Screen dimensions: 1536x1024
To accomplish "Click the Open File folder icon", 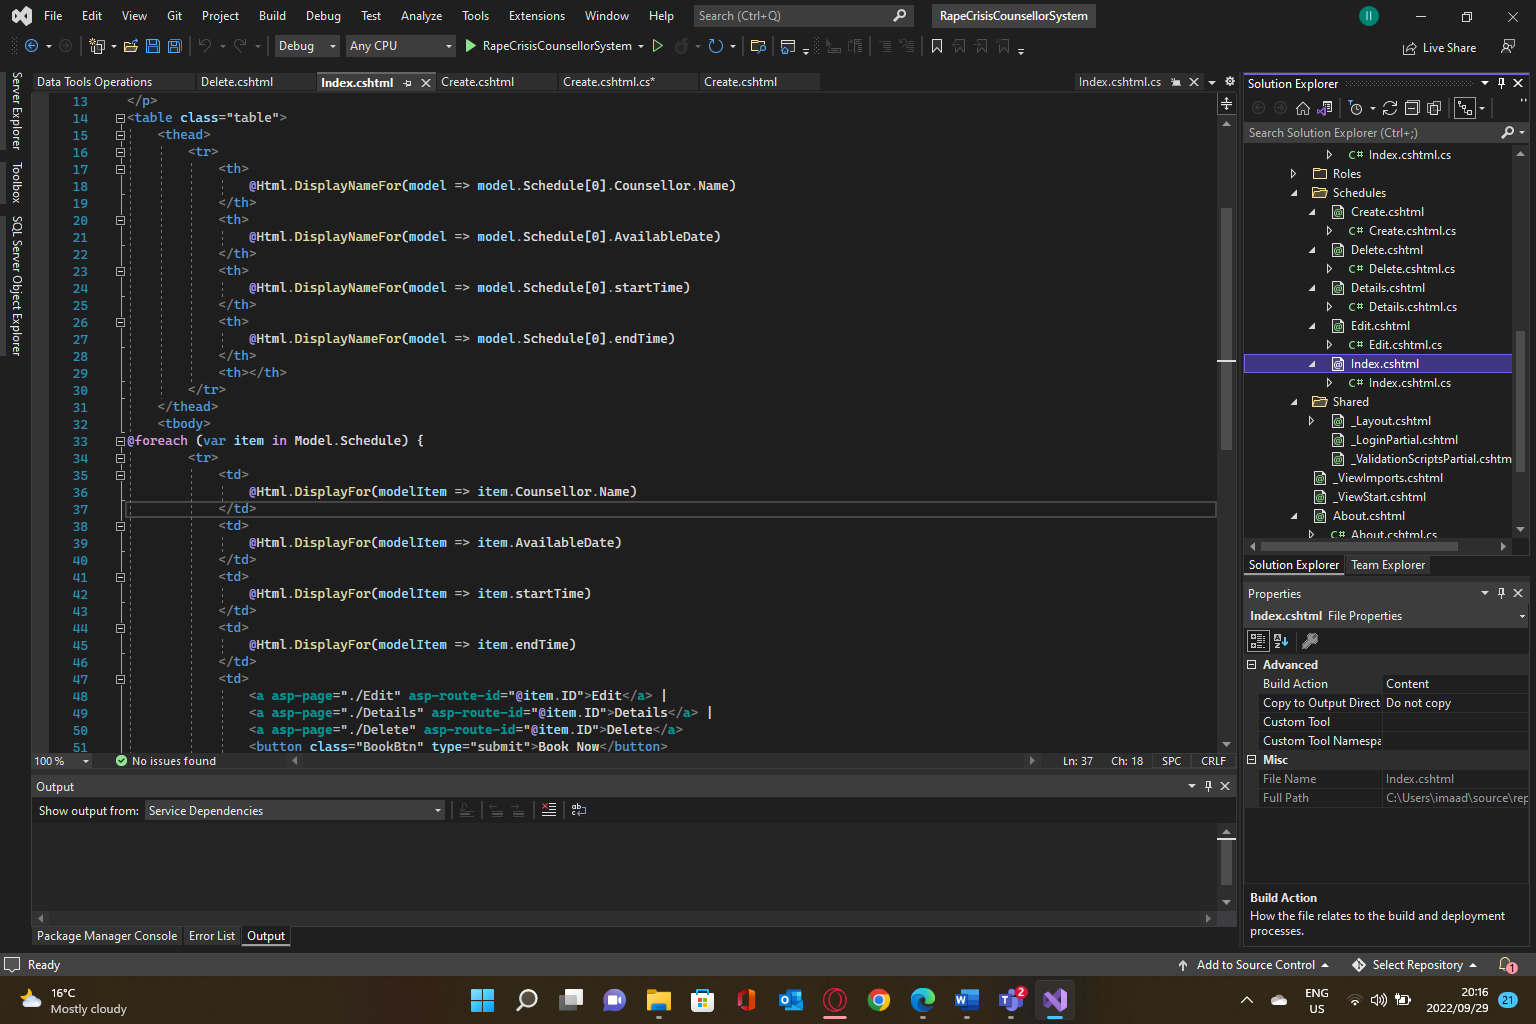I will click(130, 46).
